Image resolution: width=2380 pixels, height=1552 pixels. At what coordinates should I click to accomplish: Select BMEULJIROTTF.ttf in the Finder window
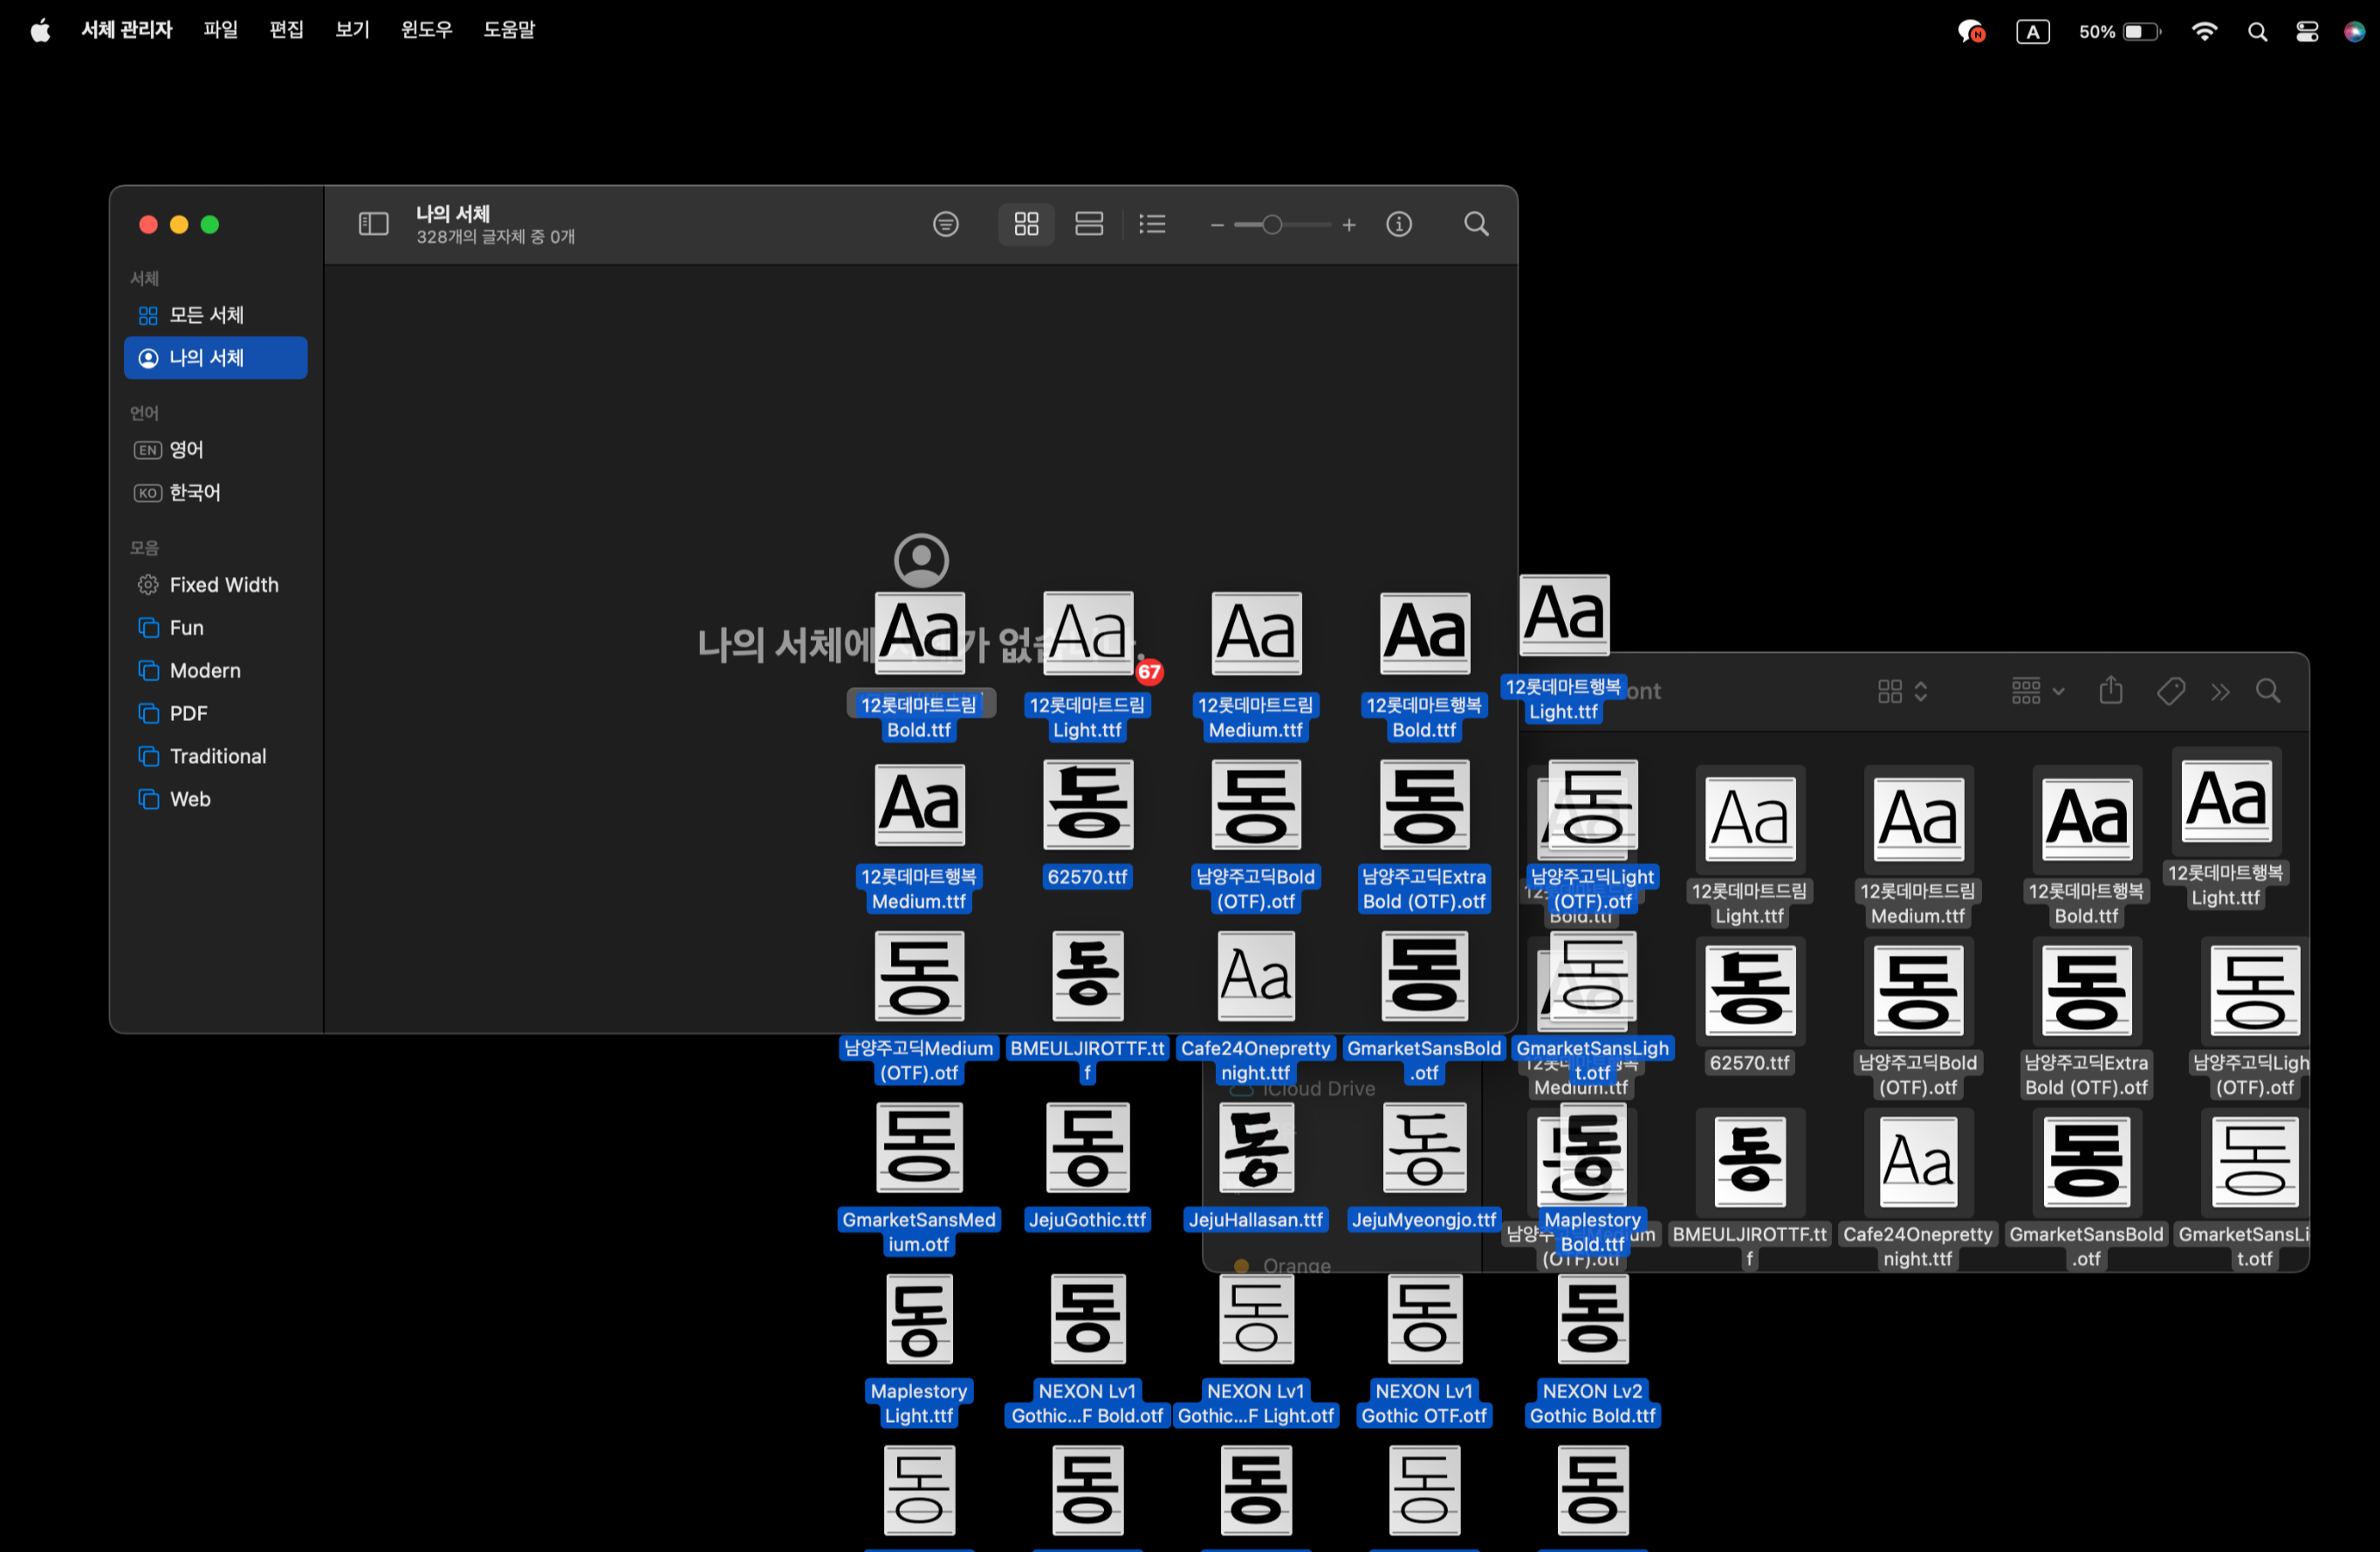1750,1190
